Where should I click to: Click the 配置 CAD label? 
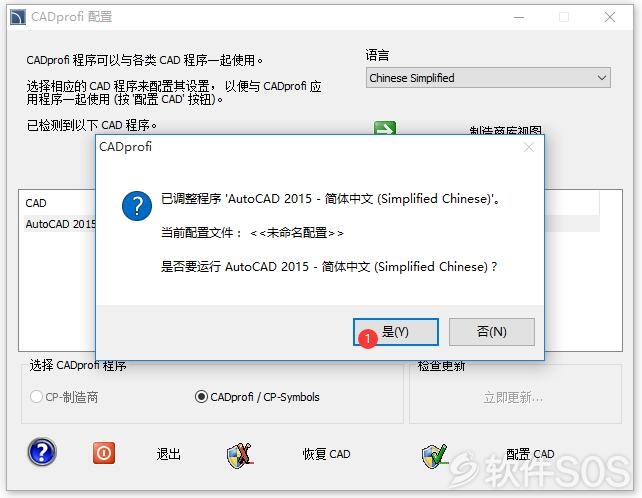530,454
